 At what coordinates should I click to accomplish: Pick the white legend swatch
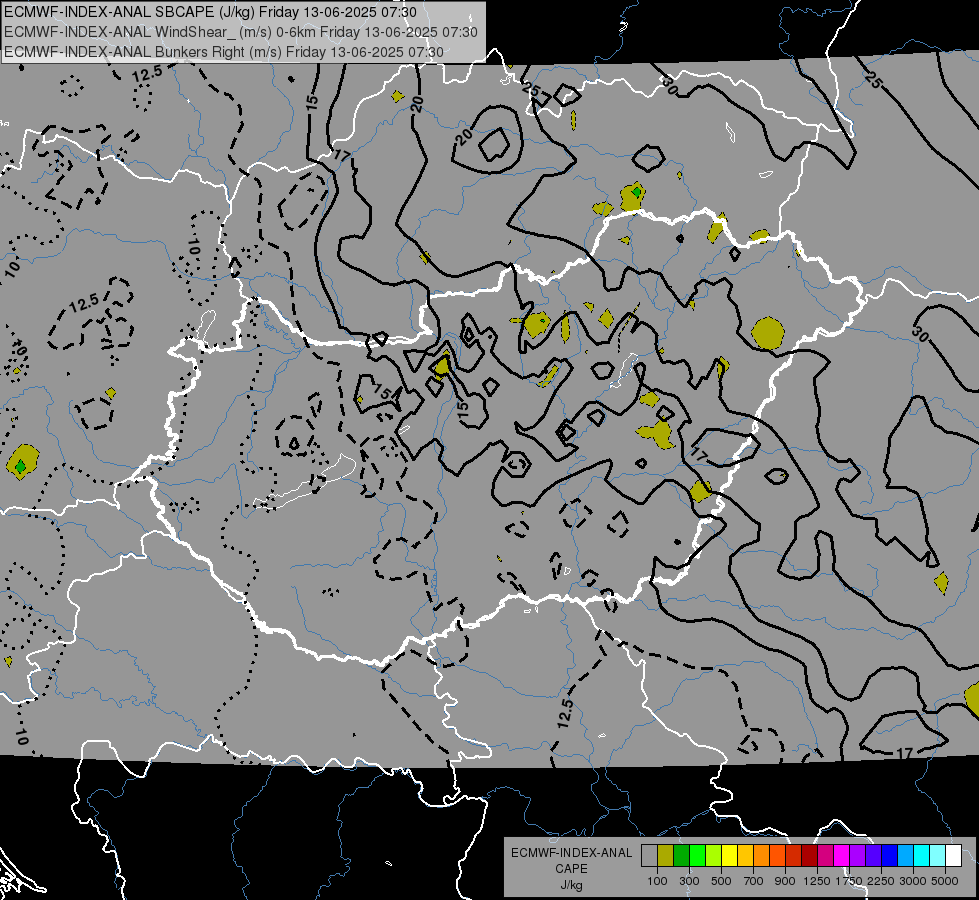pyautogui.click(x=953, y=855)
